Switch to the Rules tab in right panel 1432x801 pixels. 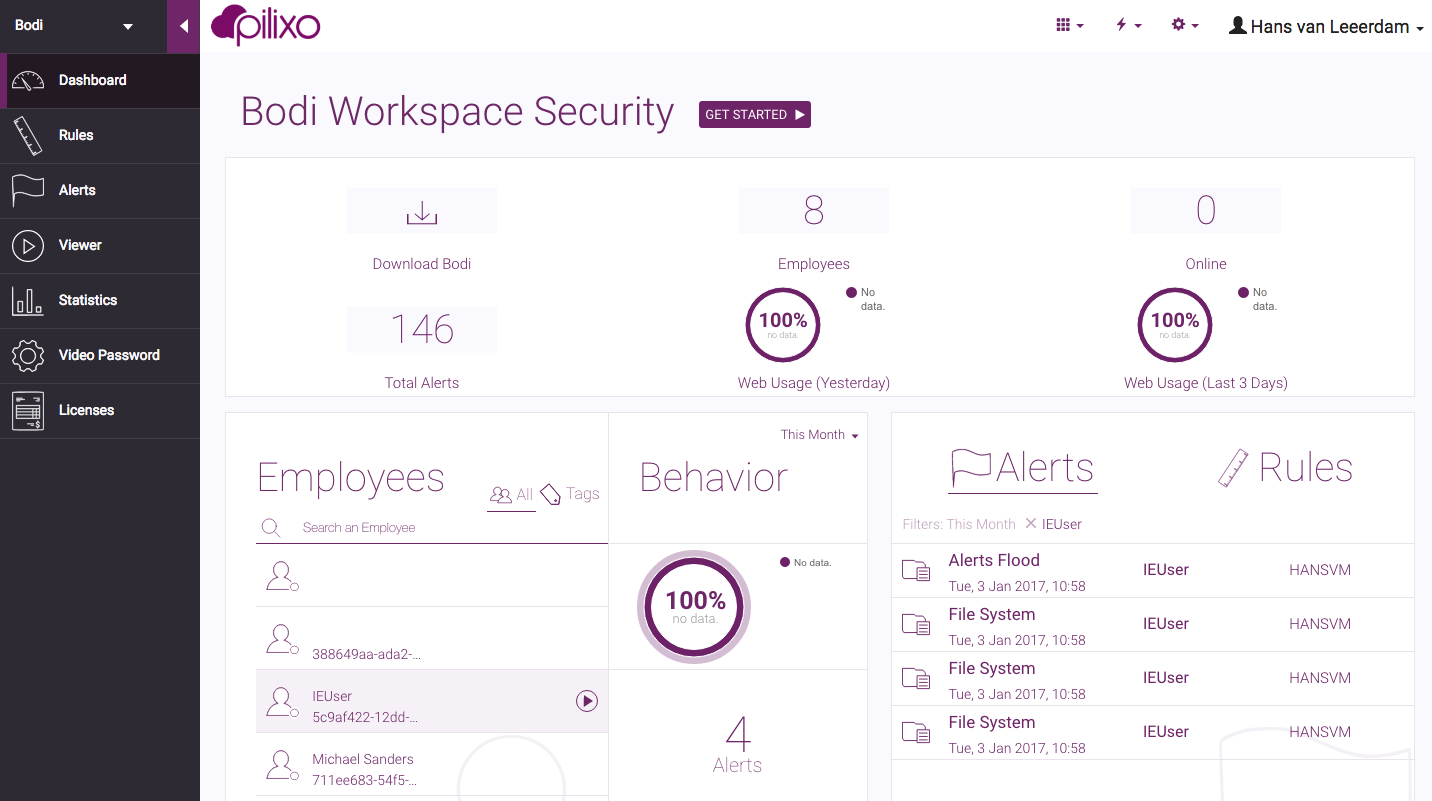(1285, 468)
